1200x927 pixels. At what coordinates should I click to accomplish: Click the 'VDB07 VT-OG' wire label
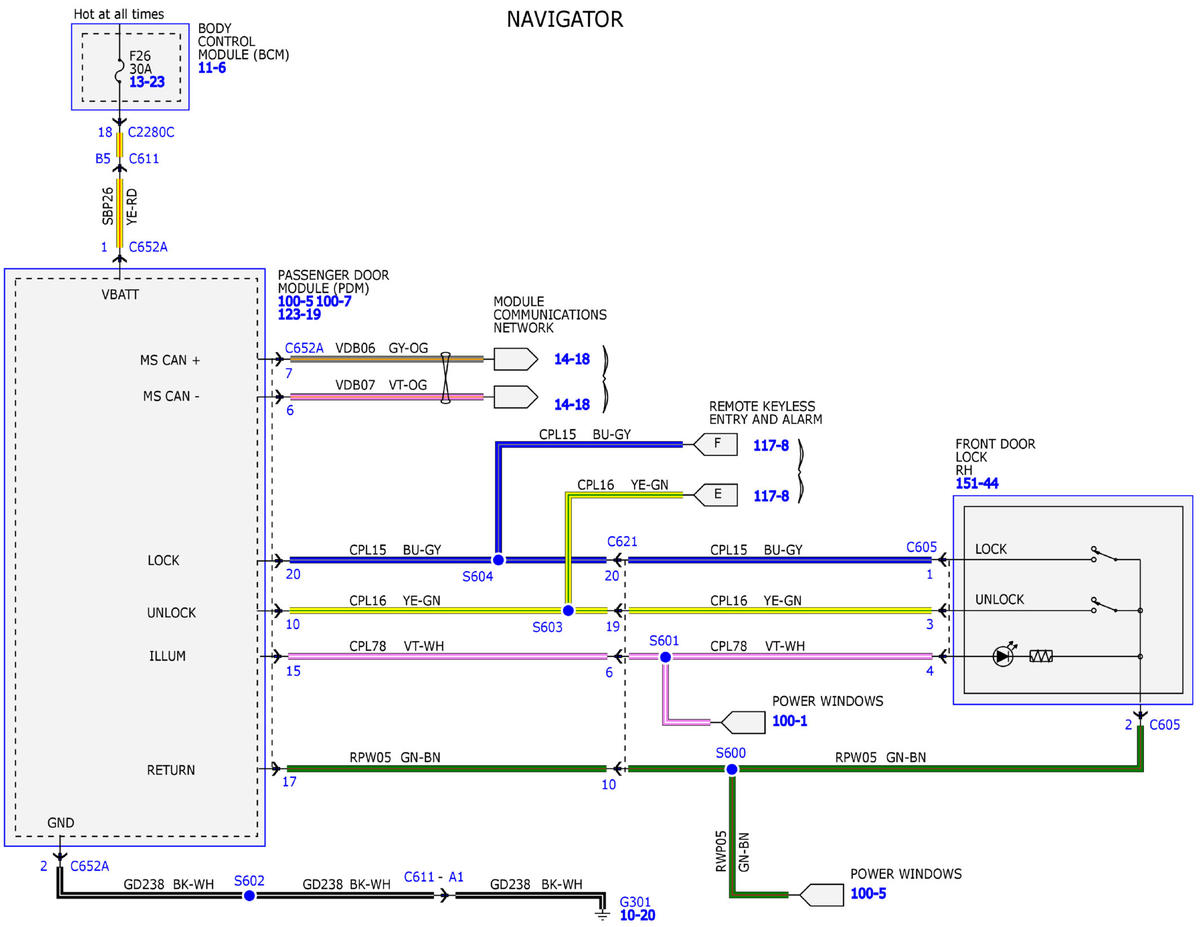[381, 385]
